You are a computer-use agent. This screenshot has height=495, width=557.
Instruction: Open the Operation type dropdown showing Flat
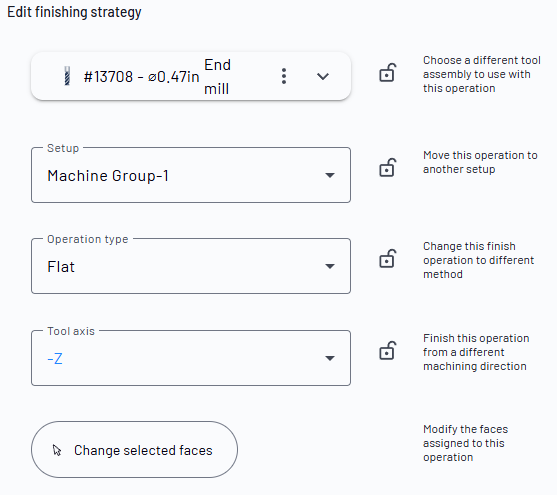tap(191, 266)
